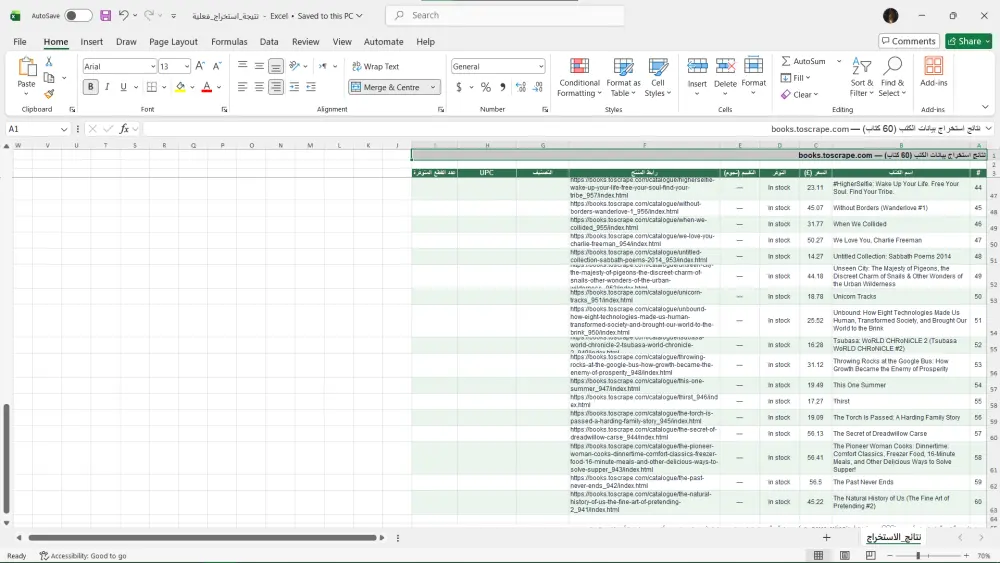Toggle Bold formatting
This screenshot has width=1000, height=563.
tap(91, 87)
